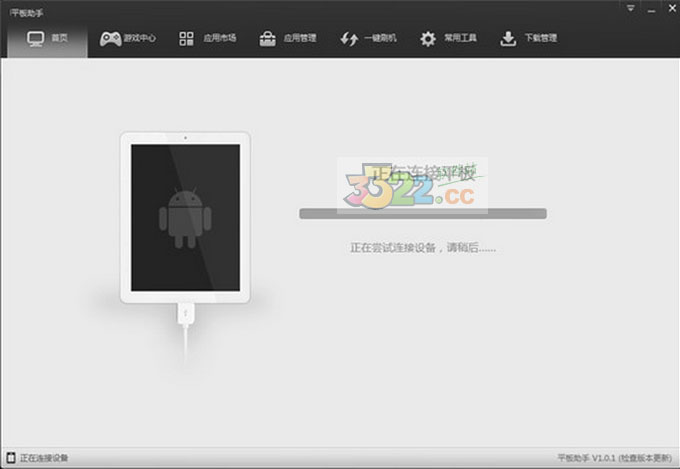This screenshot has height=469, width=680.
Task: Minimize the 平板助手 window
Action: click(x=651, y=10)
